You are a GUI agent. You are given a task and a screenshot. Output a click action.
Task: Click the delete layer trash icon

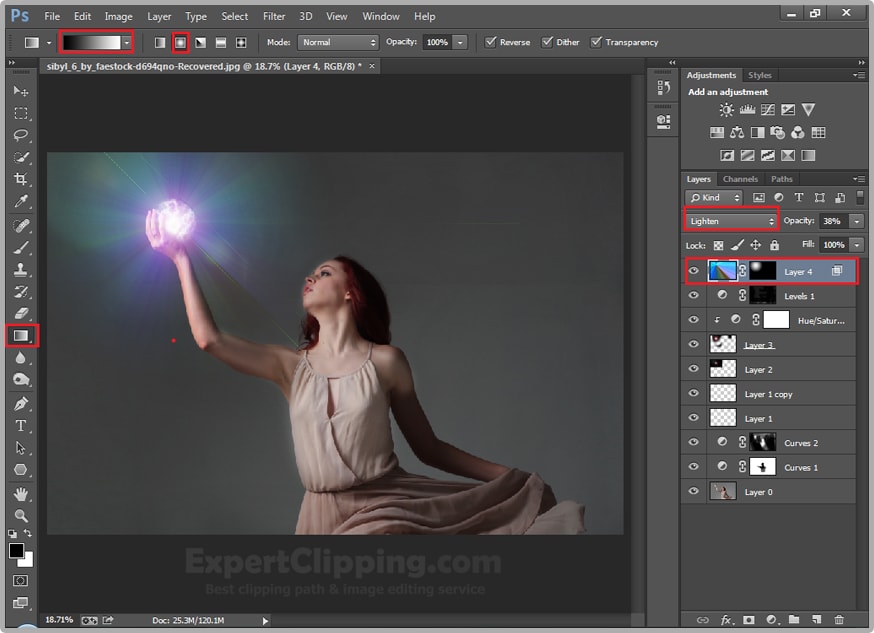coord(839,620)
